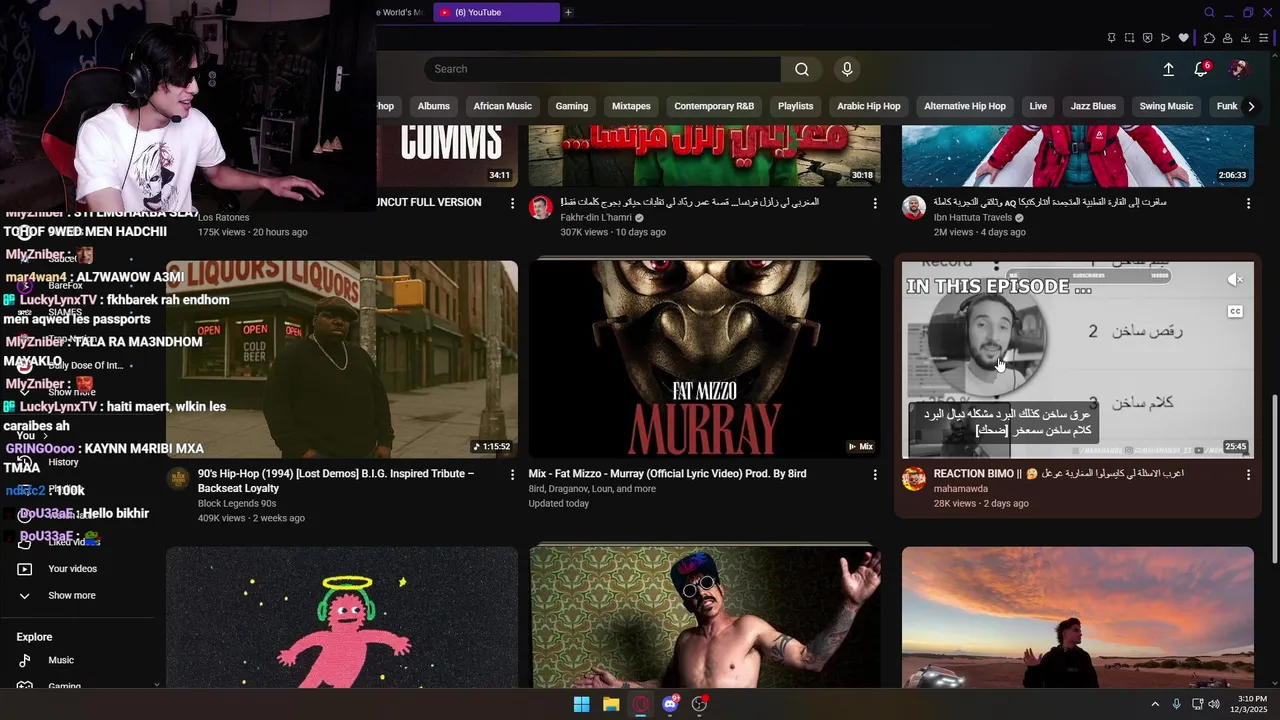Click the Mix - Fat Mizzo Murray title

(x=667, y=474)
